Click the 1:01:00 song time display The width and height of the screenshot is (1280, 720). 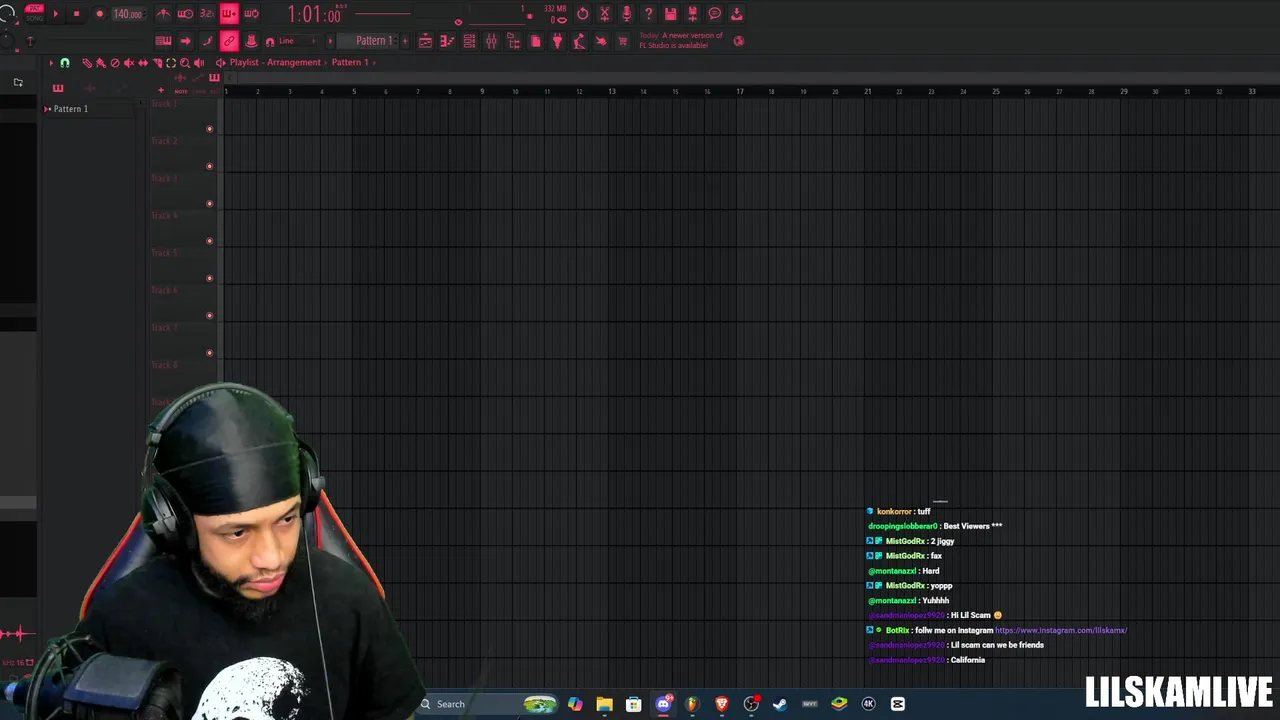click(315, 14)
